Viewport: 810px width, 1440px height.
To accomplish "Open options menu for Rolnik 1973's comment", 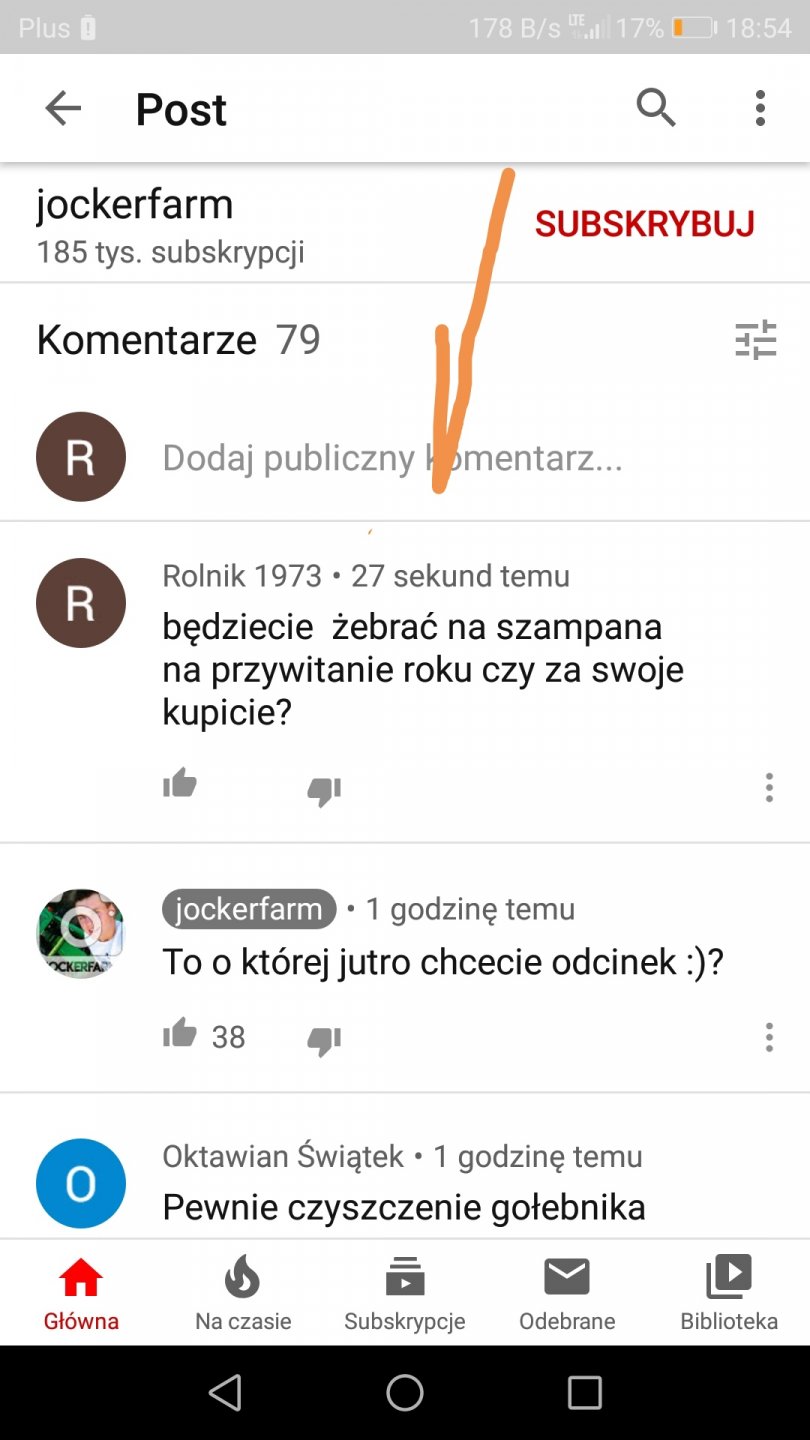I will click(768, 787).
